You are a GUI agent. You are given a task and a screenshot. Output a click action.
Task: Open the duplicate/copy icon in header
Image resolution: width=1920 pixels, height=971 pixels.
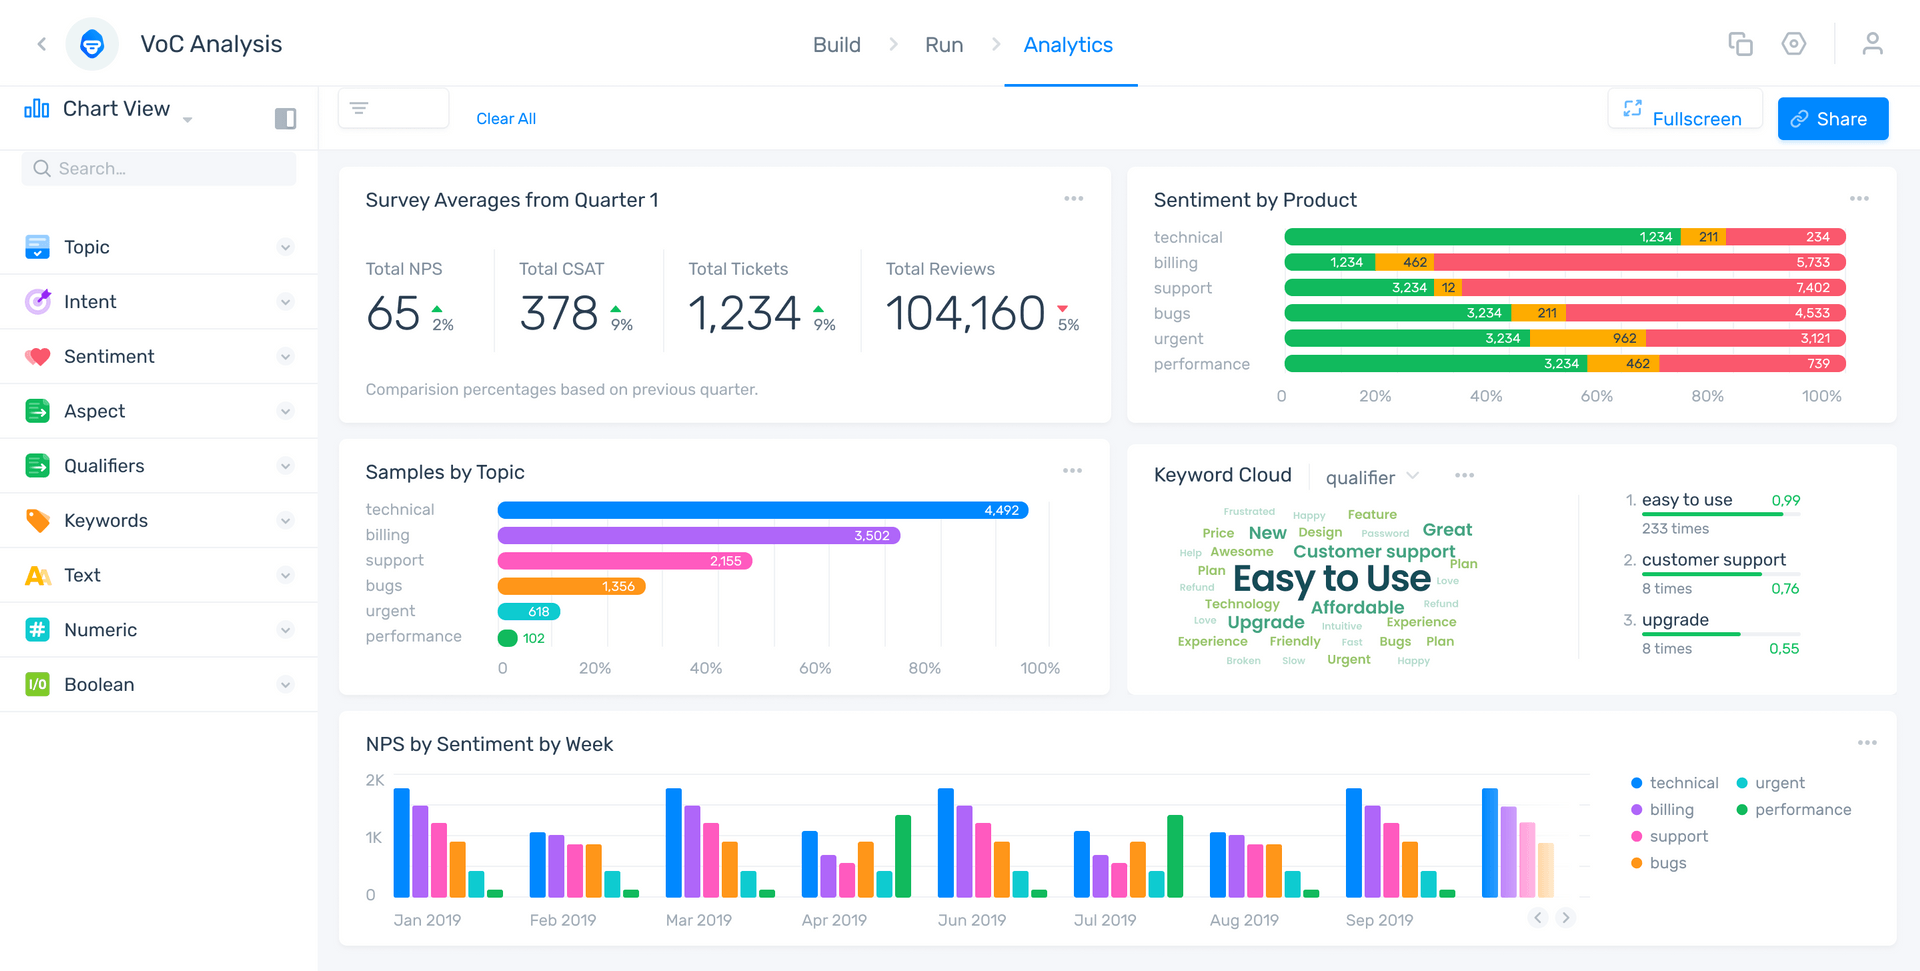point(1740,44)
